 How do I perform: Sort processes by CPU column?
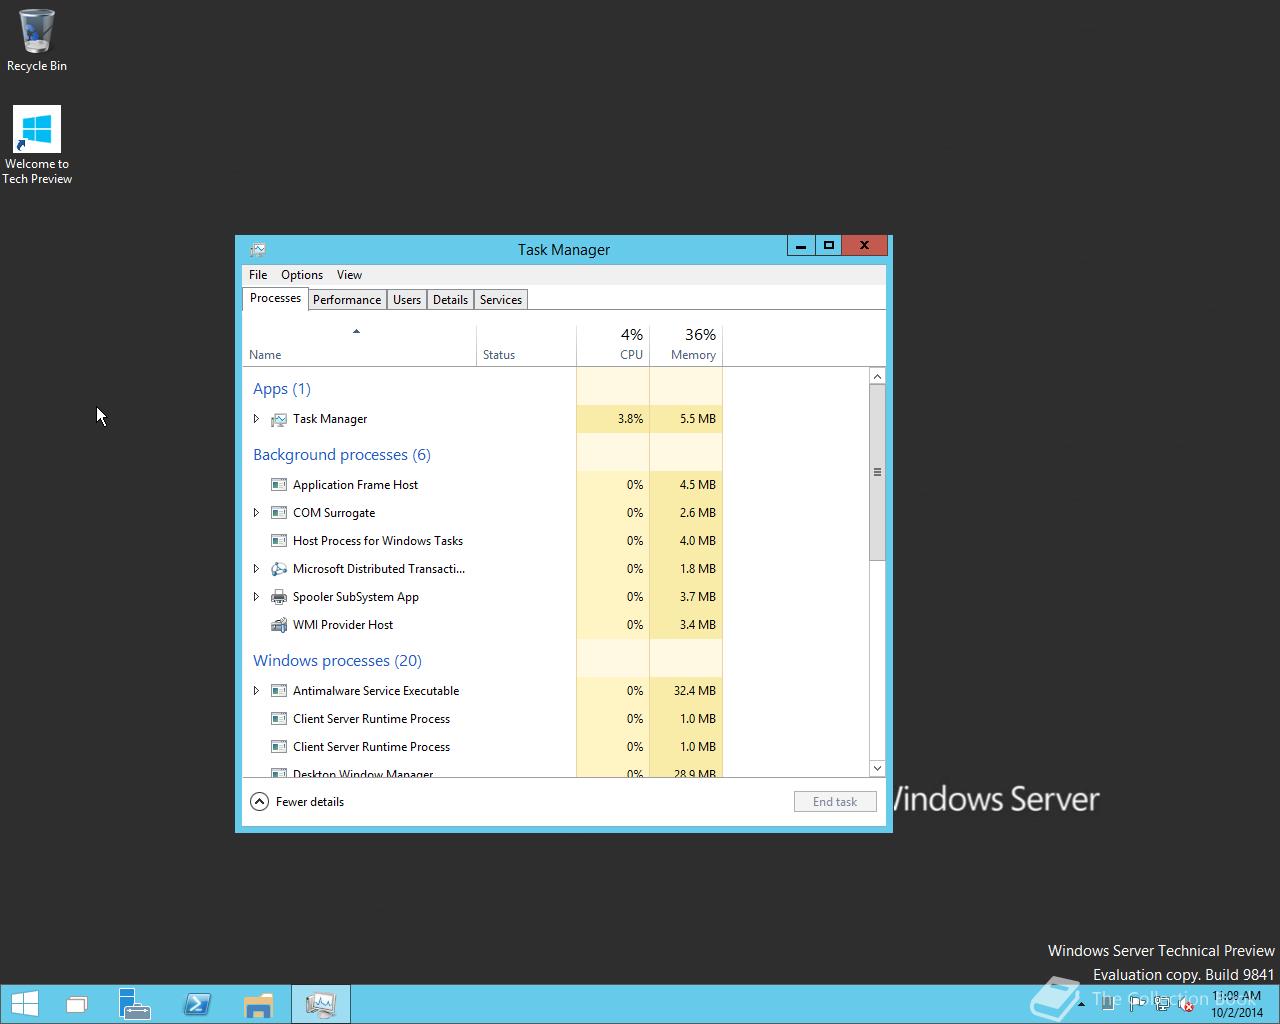[613, 345]
